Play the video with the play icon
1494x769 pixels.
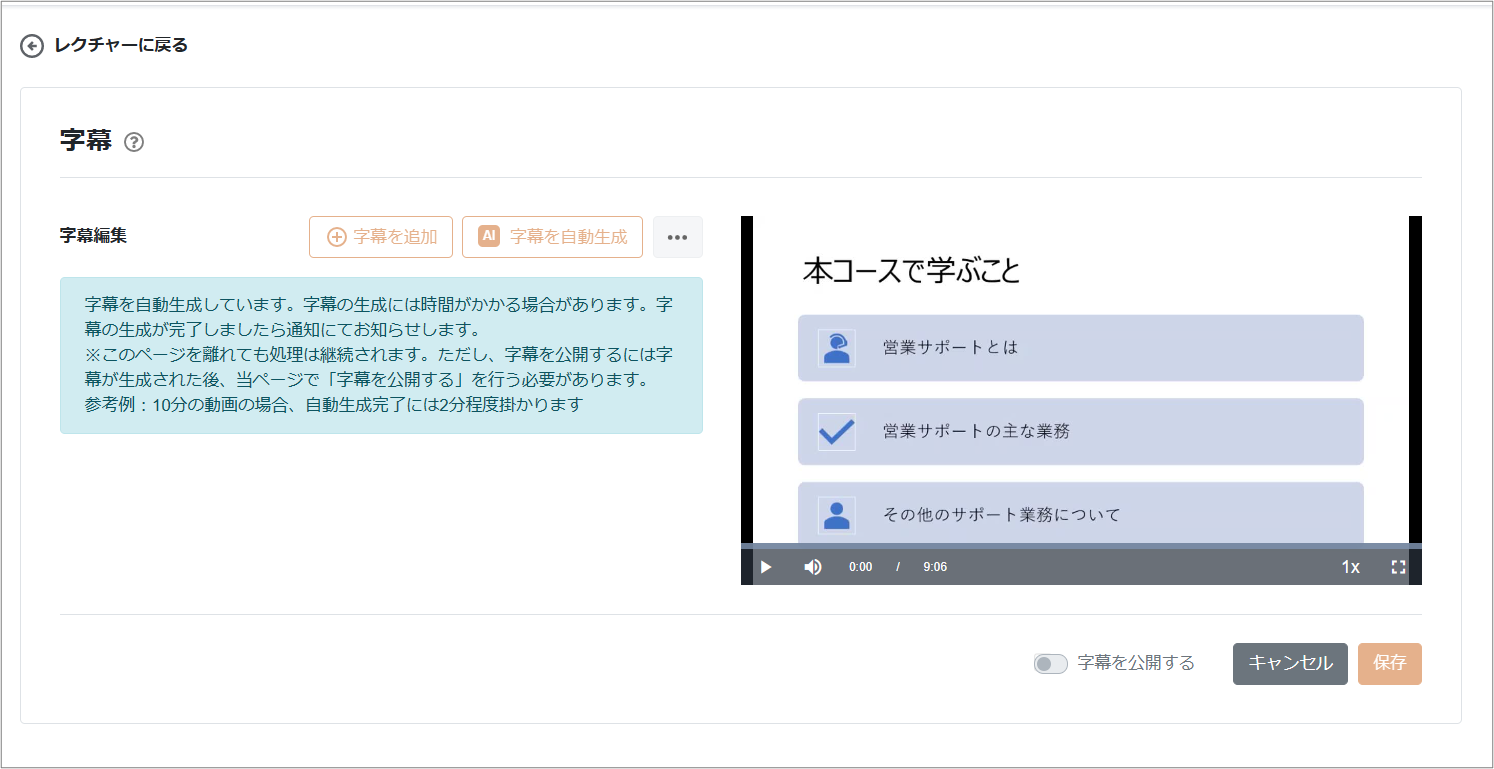(766, 567)
